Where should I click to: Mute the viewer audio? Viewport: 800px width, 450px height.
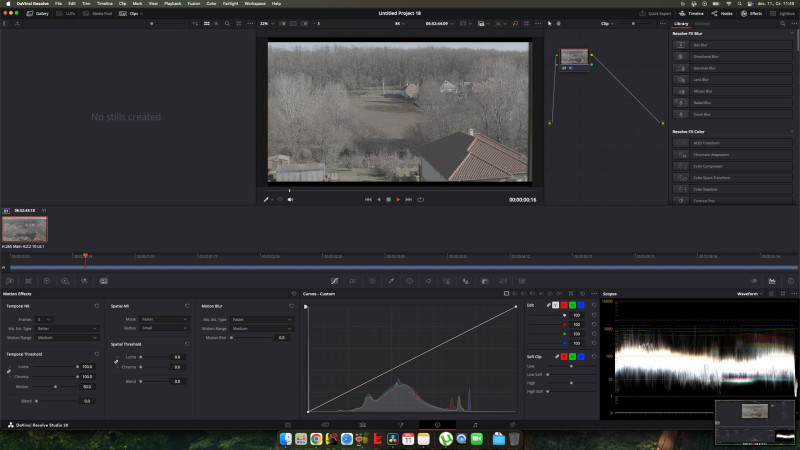(290, 199)
